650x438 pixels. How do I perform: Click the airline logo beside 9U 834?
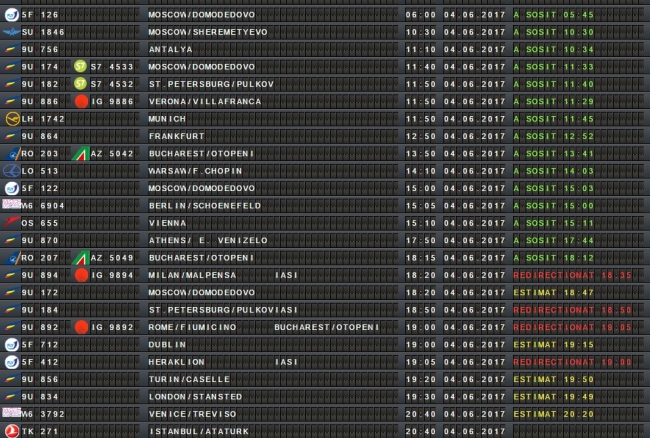(11, 397)
